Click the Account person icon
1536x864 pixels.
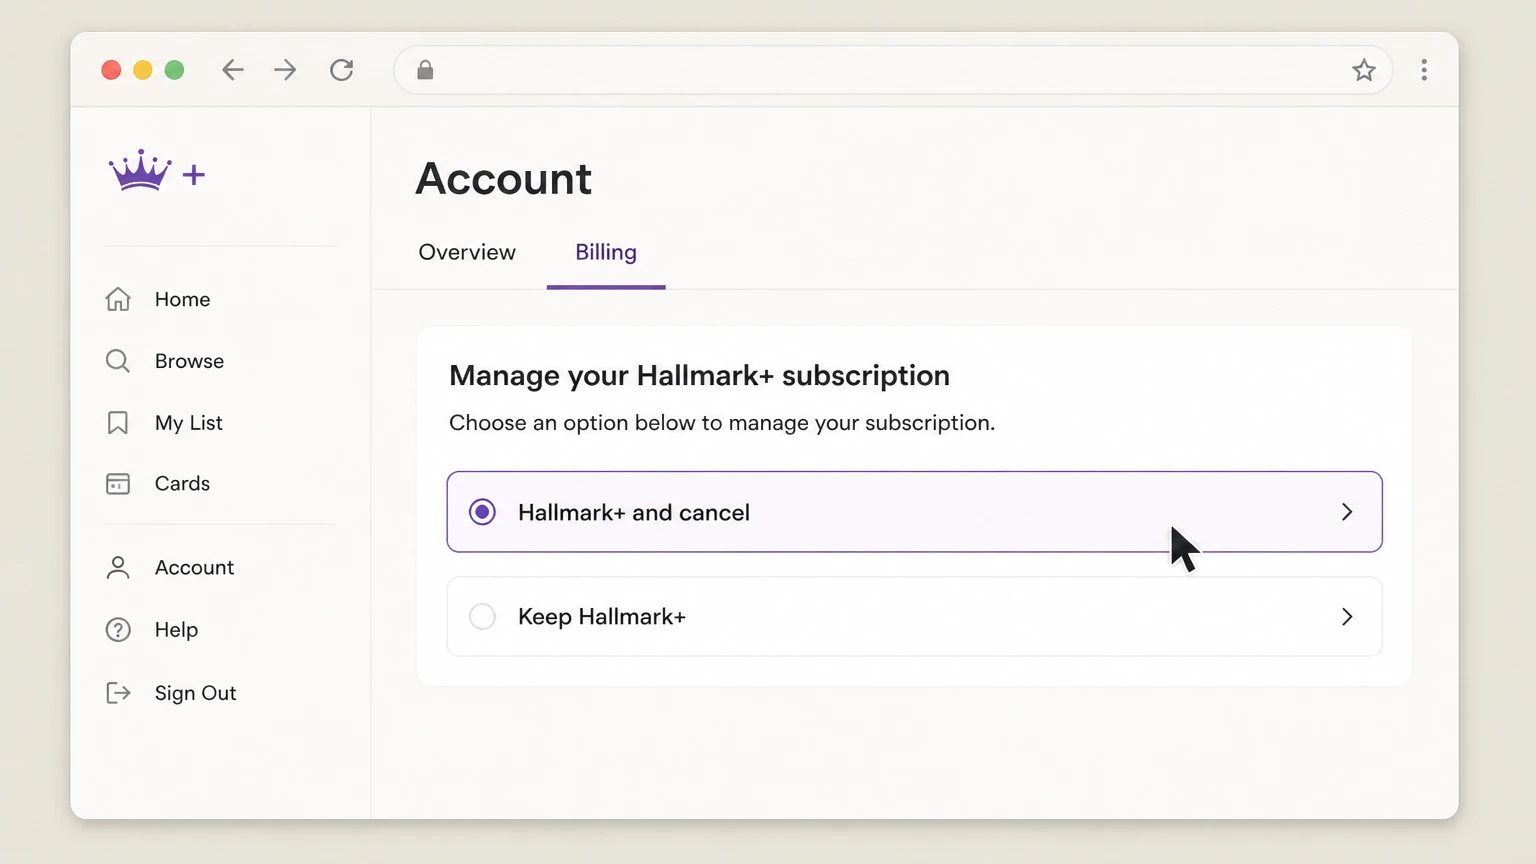[118, 568]
